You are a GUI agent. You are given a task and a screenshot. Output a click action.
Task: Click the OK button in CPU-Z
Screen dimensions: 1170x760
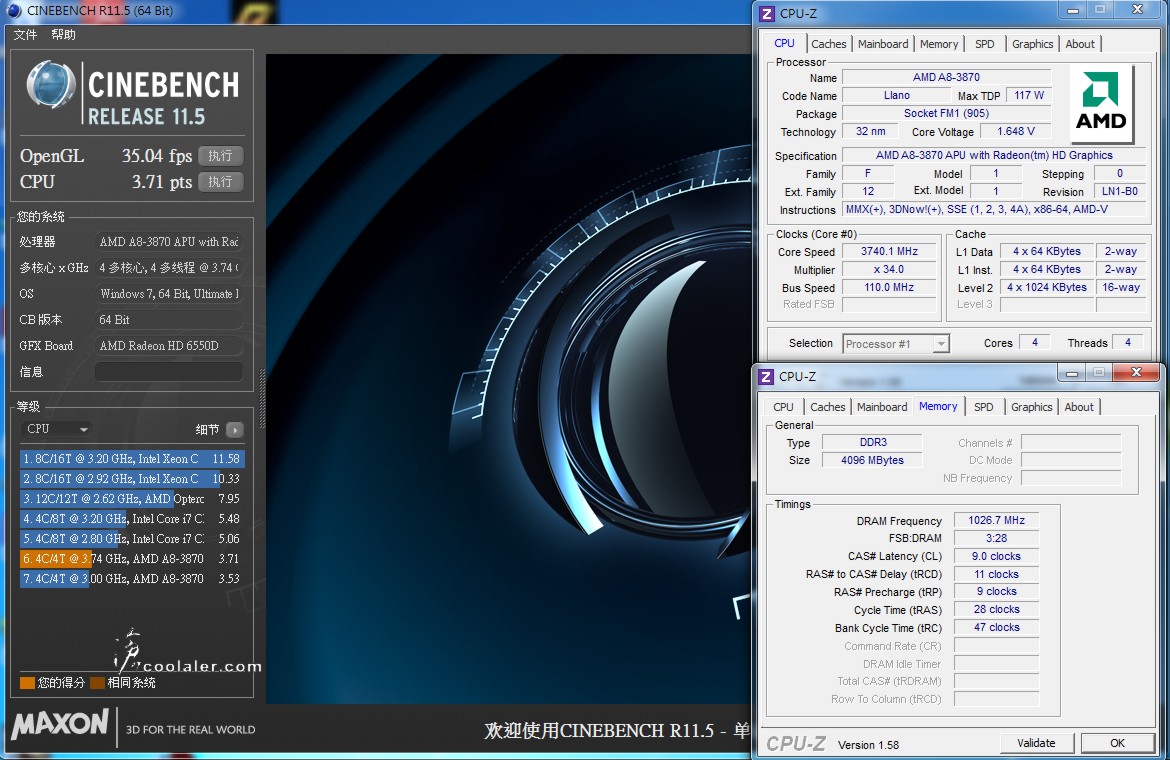point(1117,743)
